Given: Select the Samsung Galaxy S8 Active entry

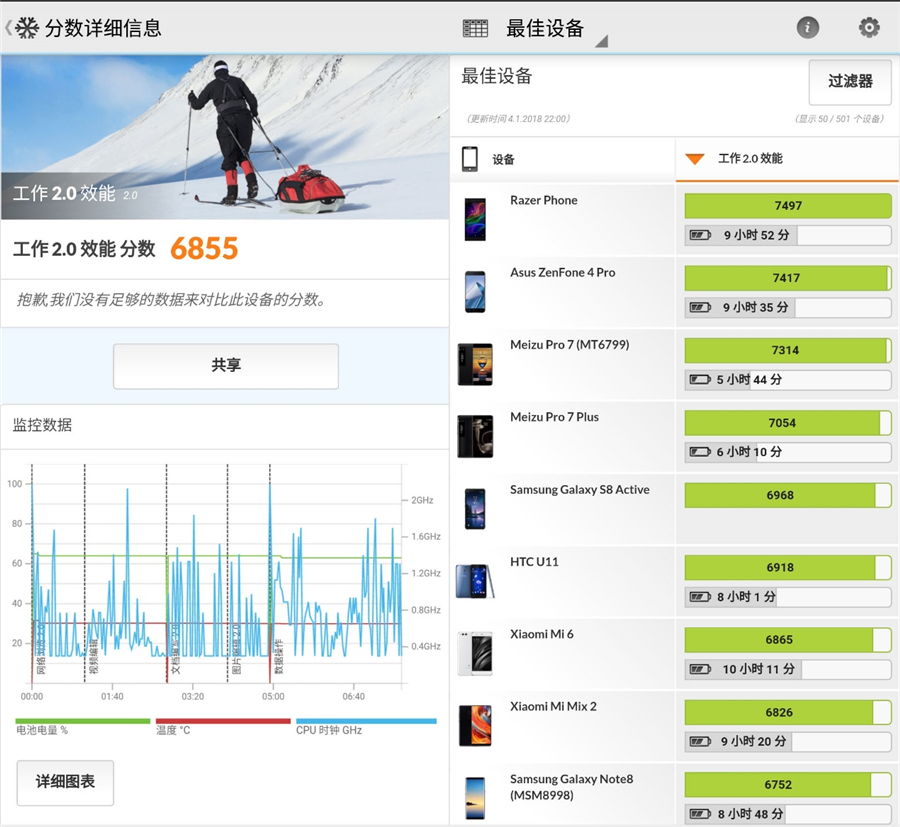Looking at the screenshot, I should pyautogui.click(x=579, y=490).
